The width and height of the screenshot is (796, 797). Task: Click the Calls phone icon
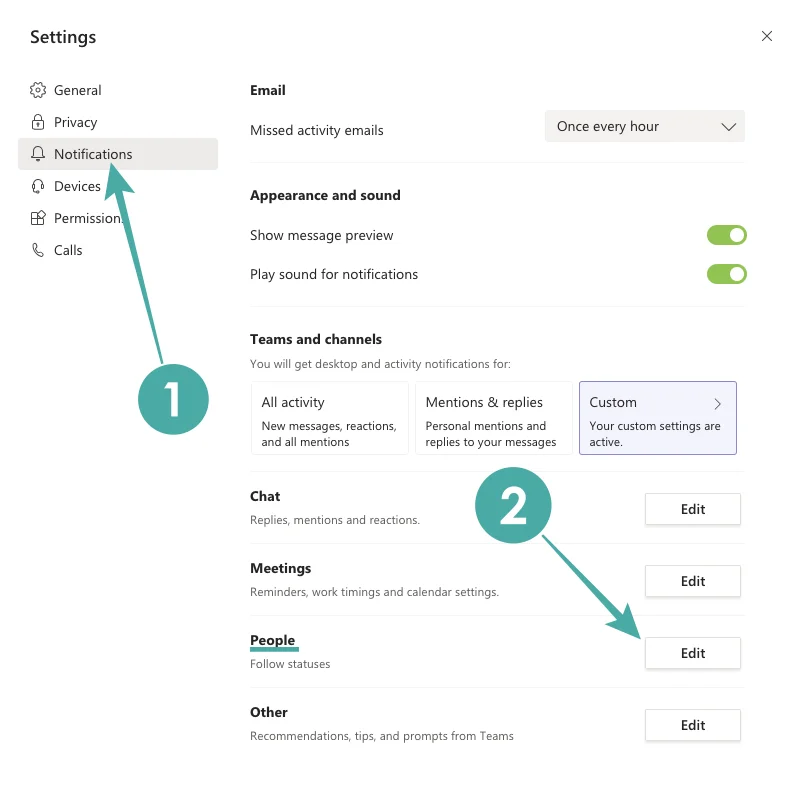38,250
